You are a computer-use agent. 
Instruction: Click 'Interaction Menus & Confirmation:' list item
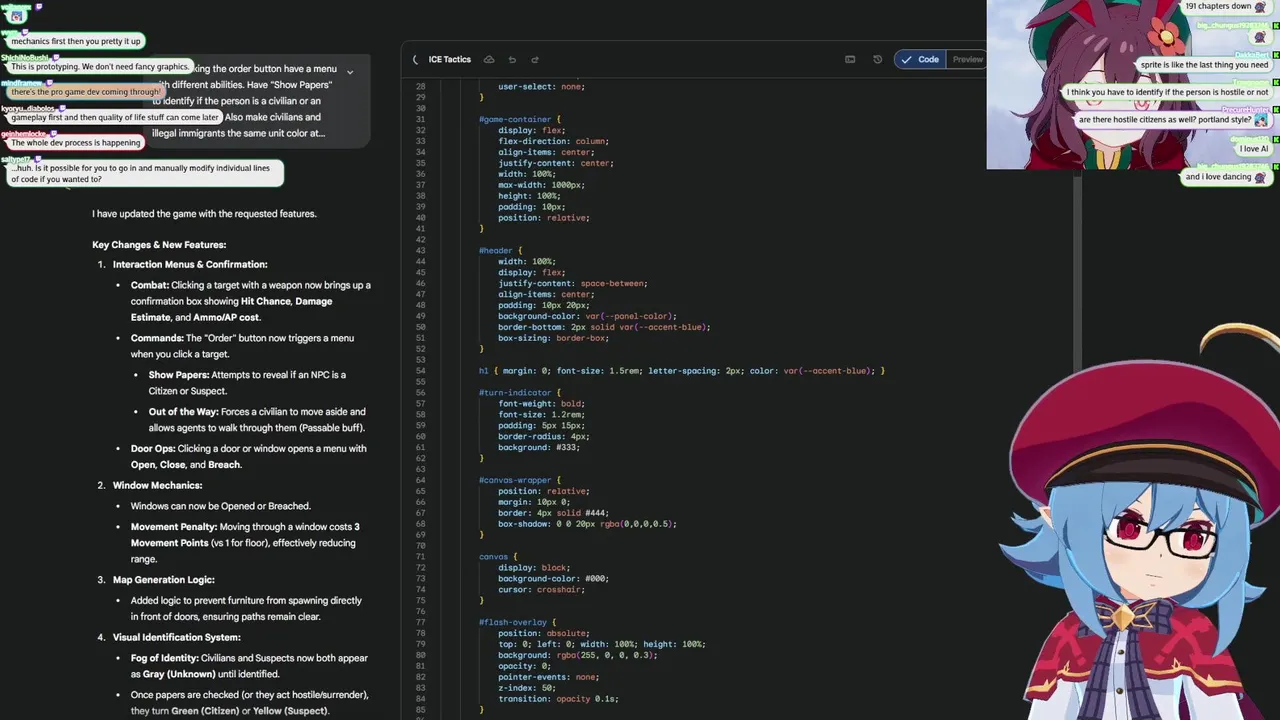pos(190,265)
